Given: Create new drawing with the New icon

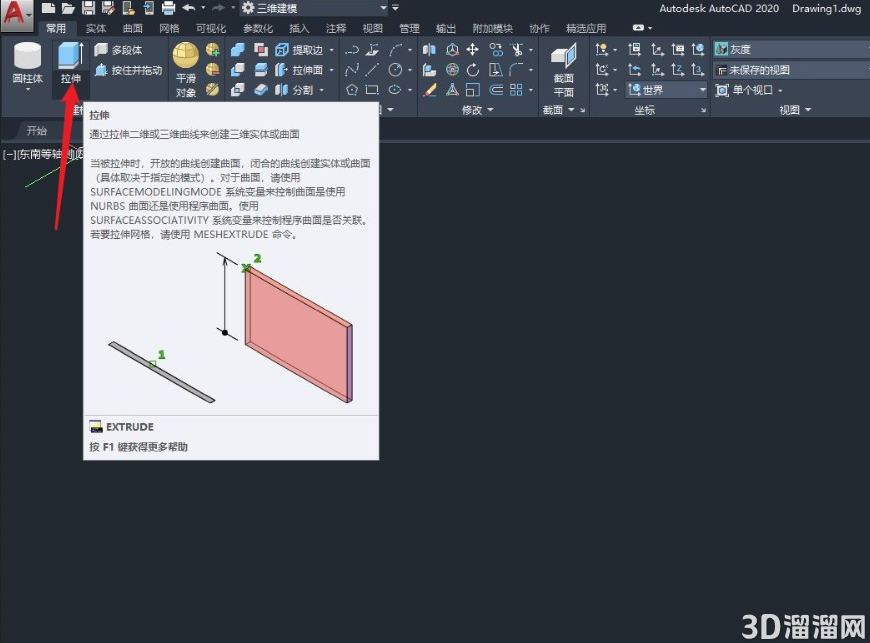Looking at the screenshot, I should coord(48,8).
